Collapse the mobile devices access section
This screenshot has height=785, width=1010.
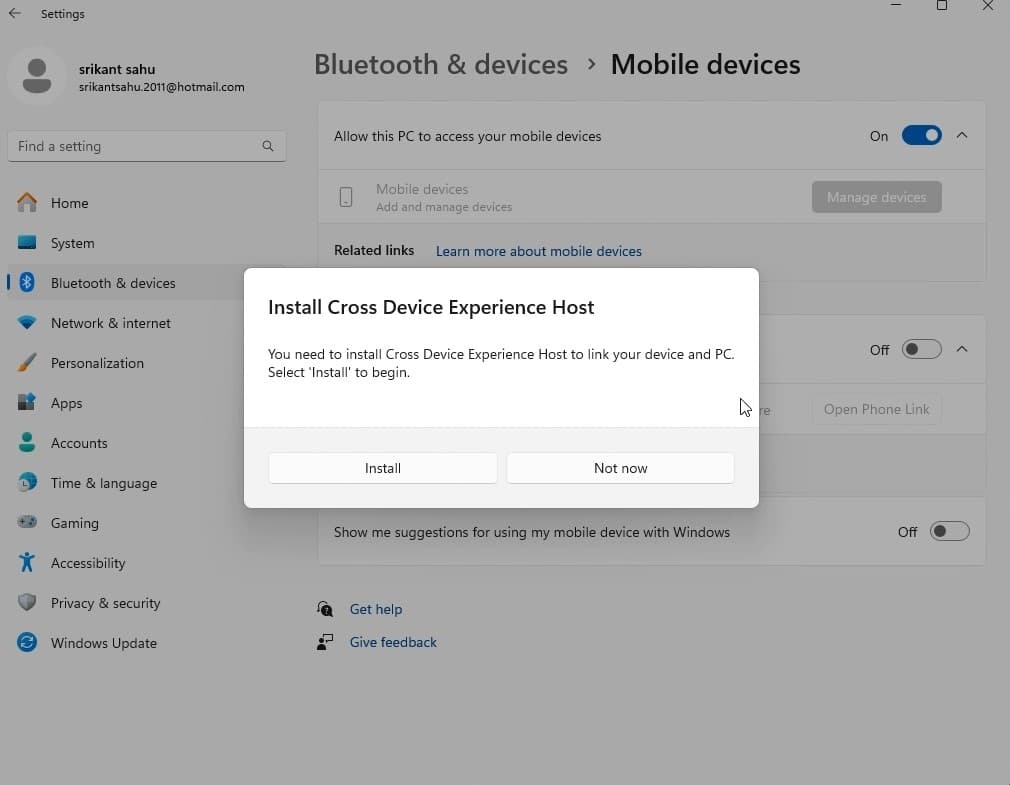(x=962, y=136)
